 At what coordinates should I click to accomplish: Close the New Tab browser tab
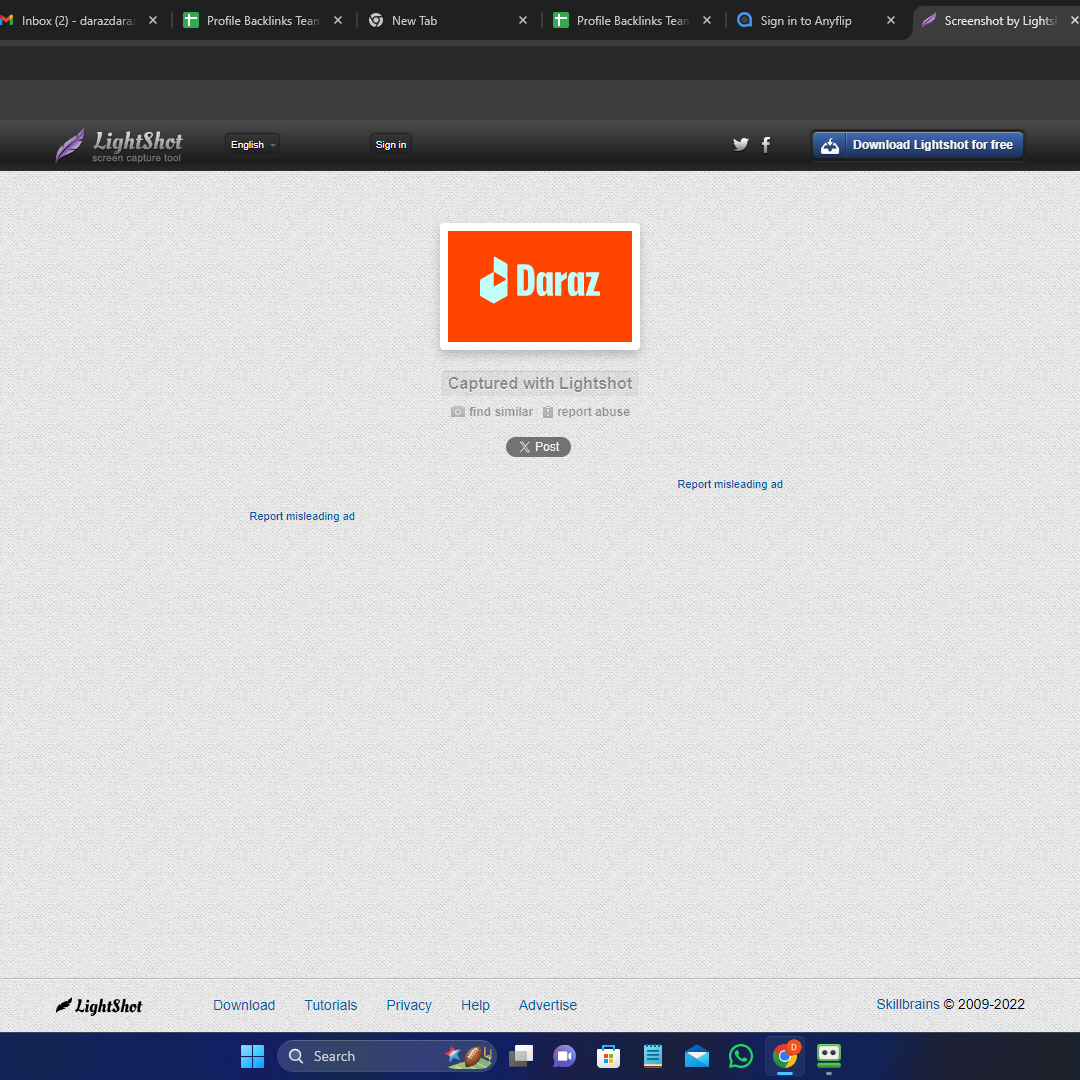pyautogui.click(x=523, y=20)
